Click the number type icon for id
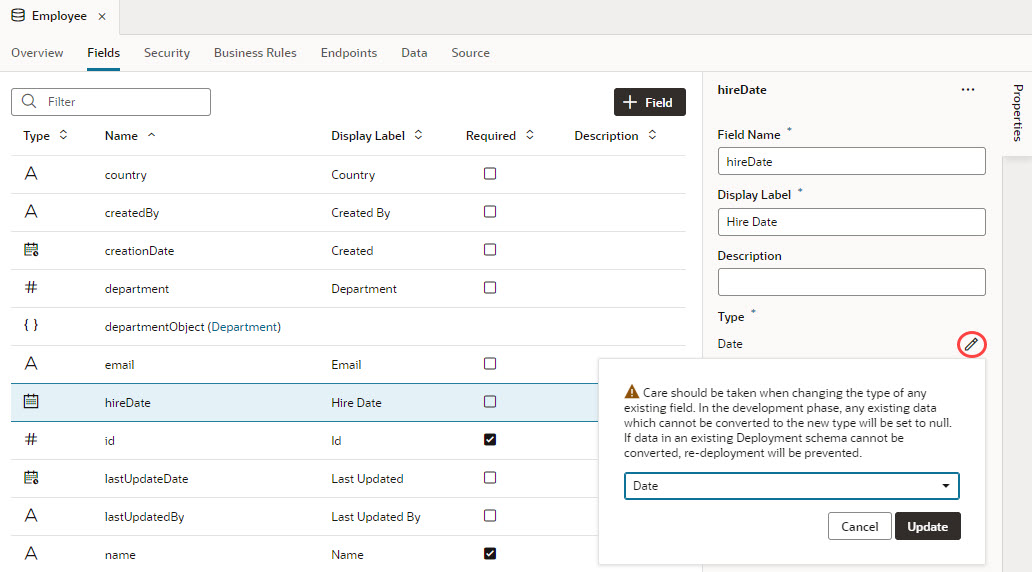Viewport: 1032px width, 572px height. pyautogui.click(x=31, y=440)
